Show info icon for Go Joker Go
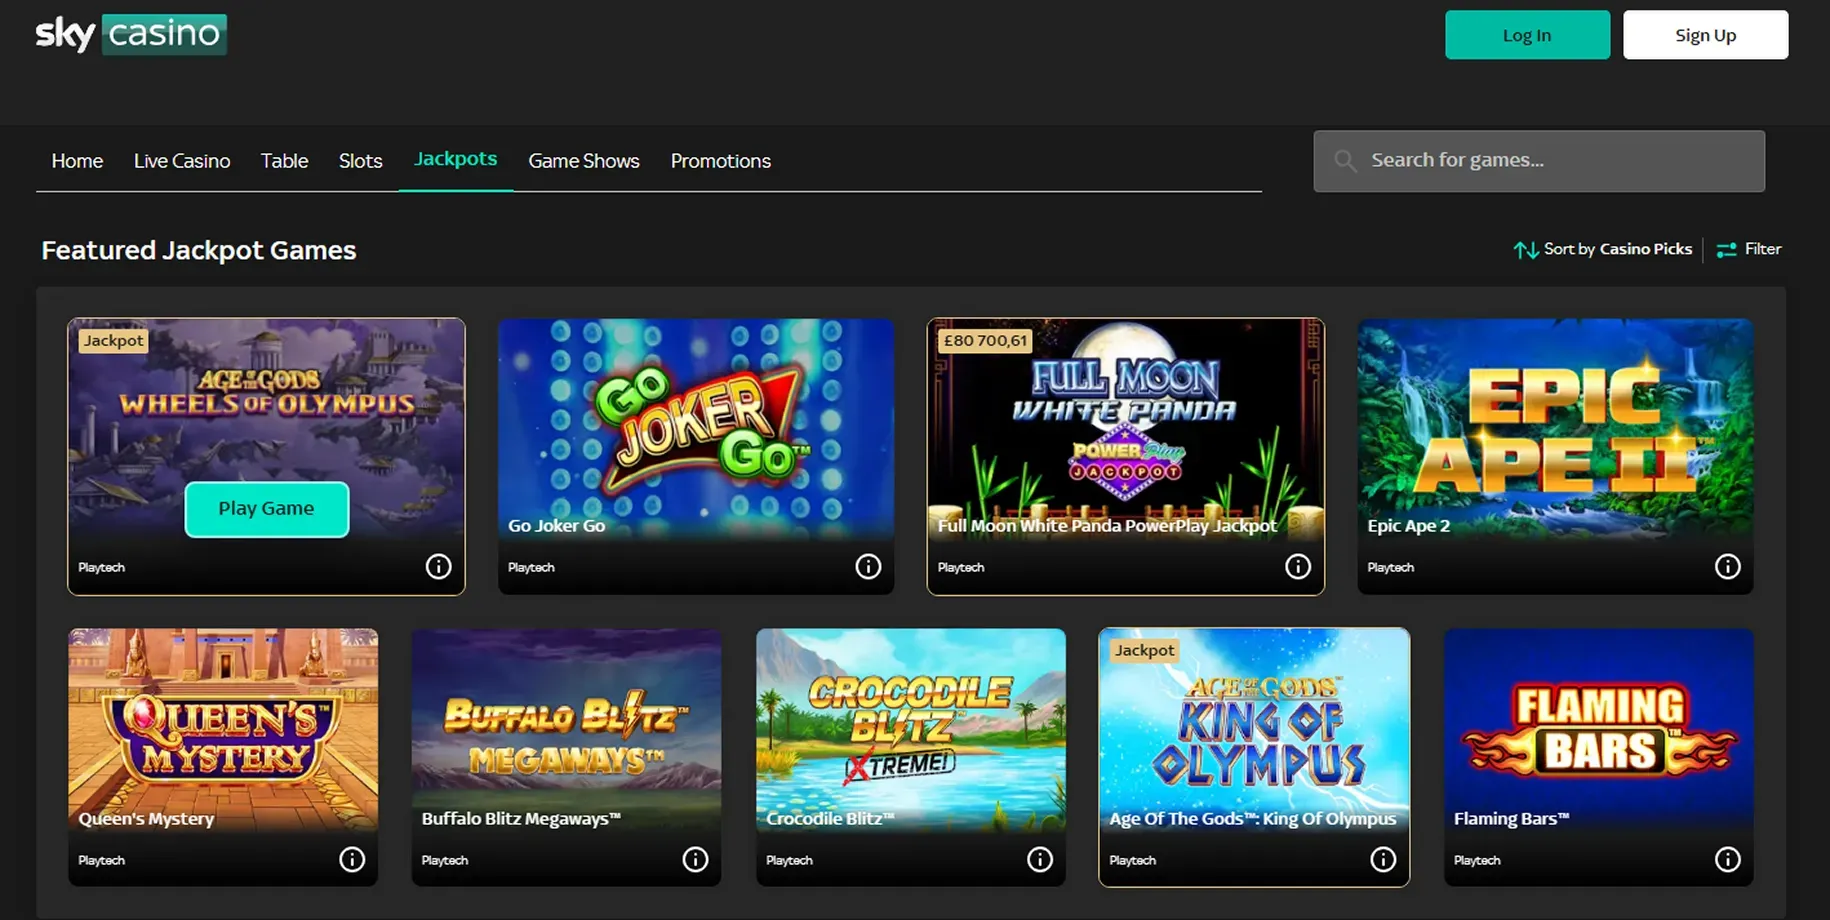Viewport: 1830px width, 920px height. (868, 566)
